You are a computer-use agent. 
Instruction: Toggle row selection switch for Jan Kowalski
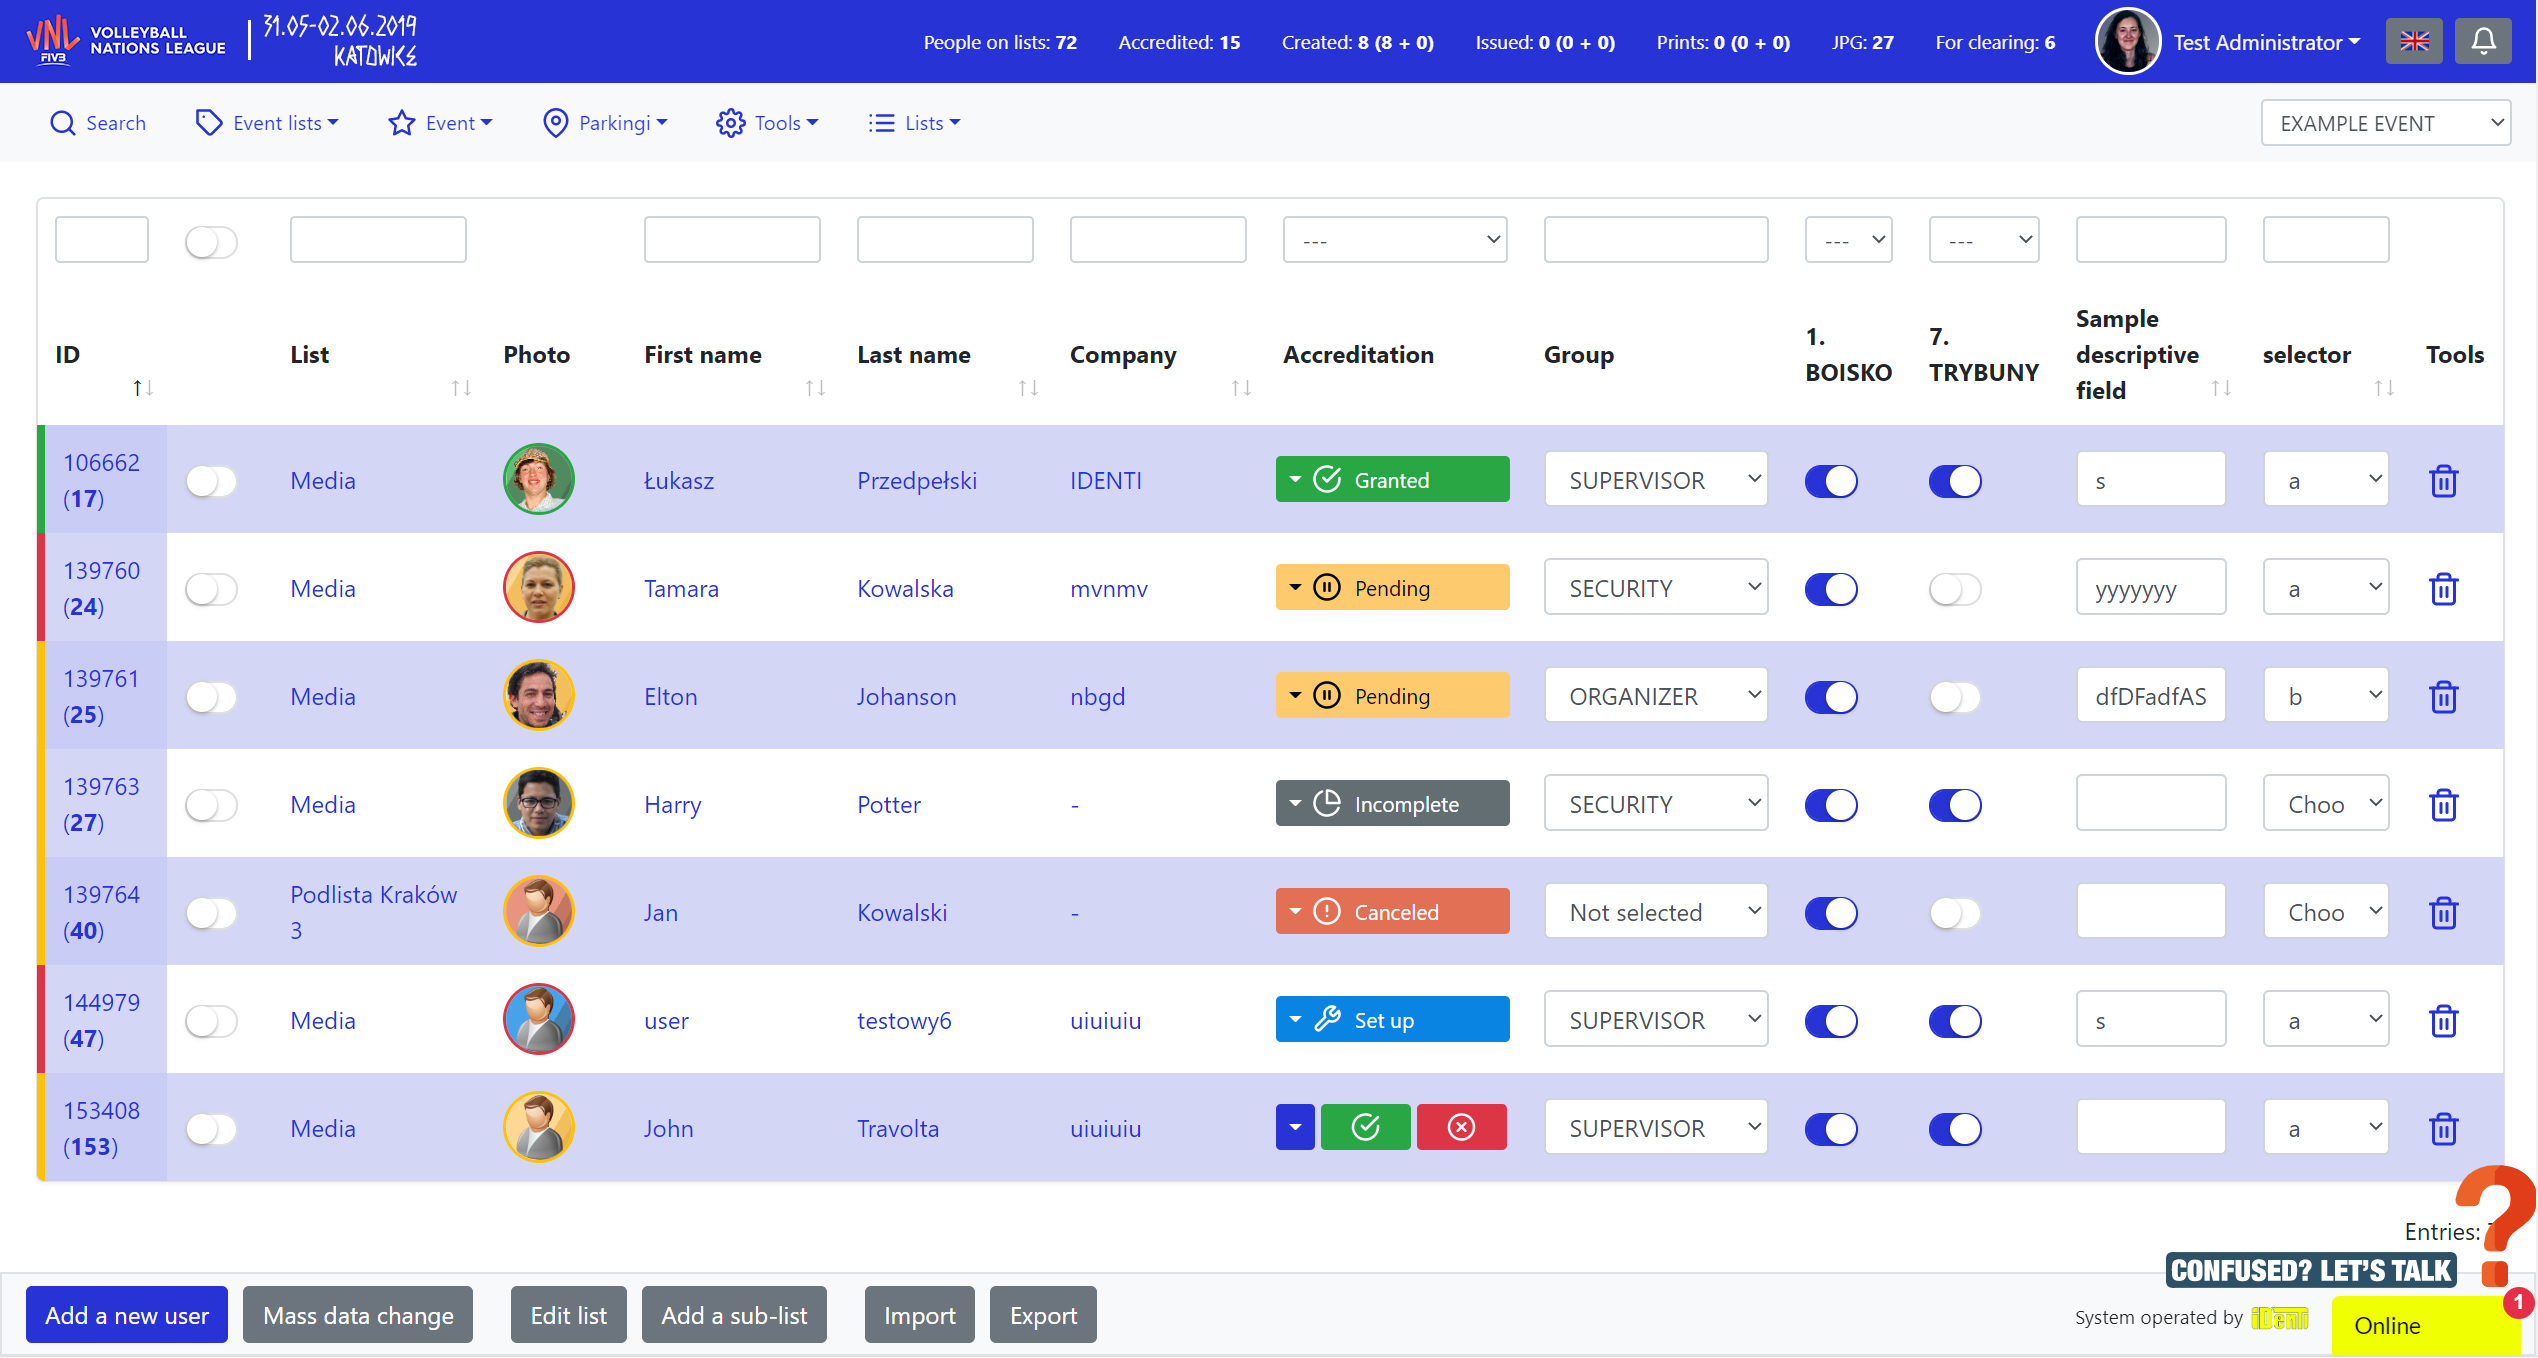tap(211, 912)
